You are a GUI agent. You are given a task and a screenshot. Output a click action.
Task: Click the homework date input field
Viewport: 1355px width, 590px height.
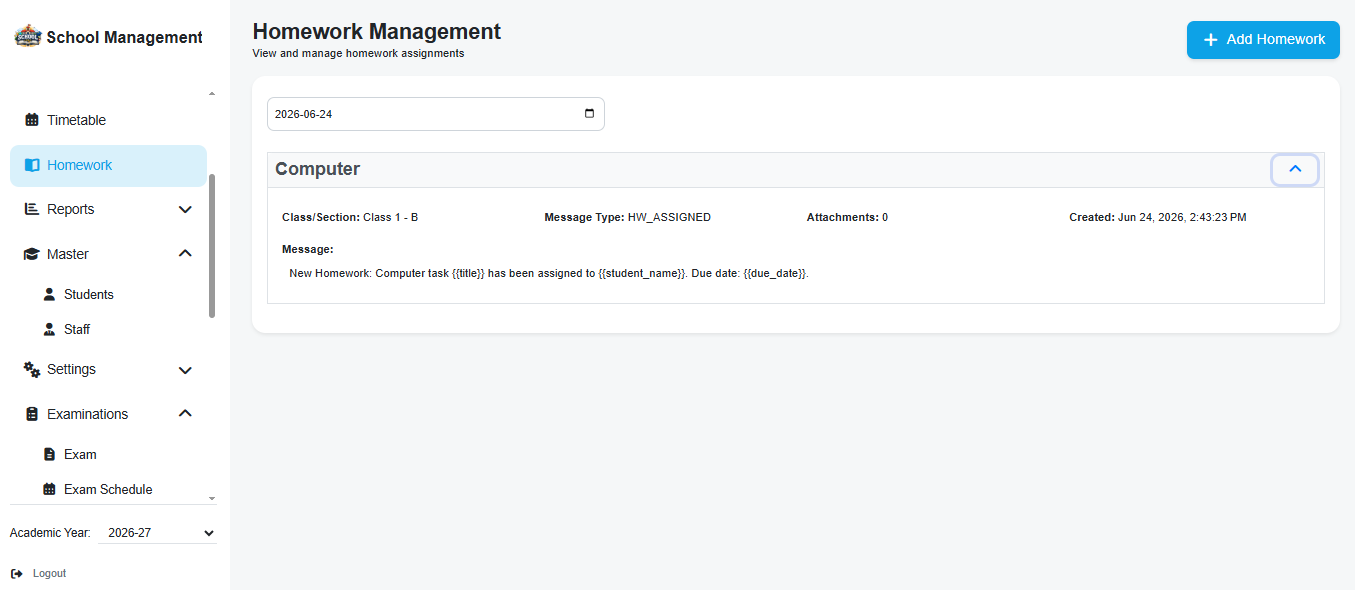click(436, 114)
